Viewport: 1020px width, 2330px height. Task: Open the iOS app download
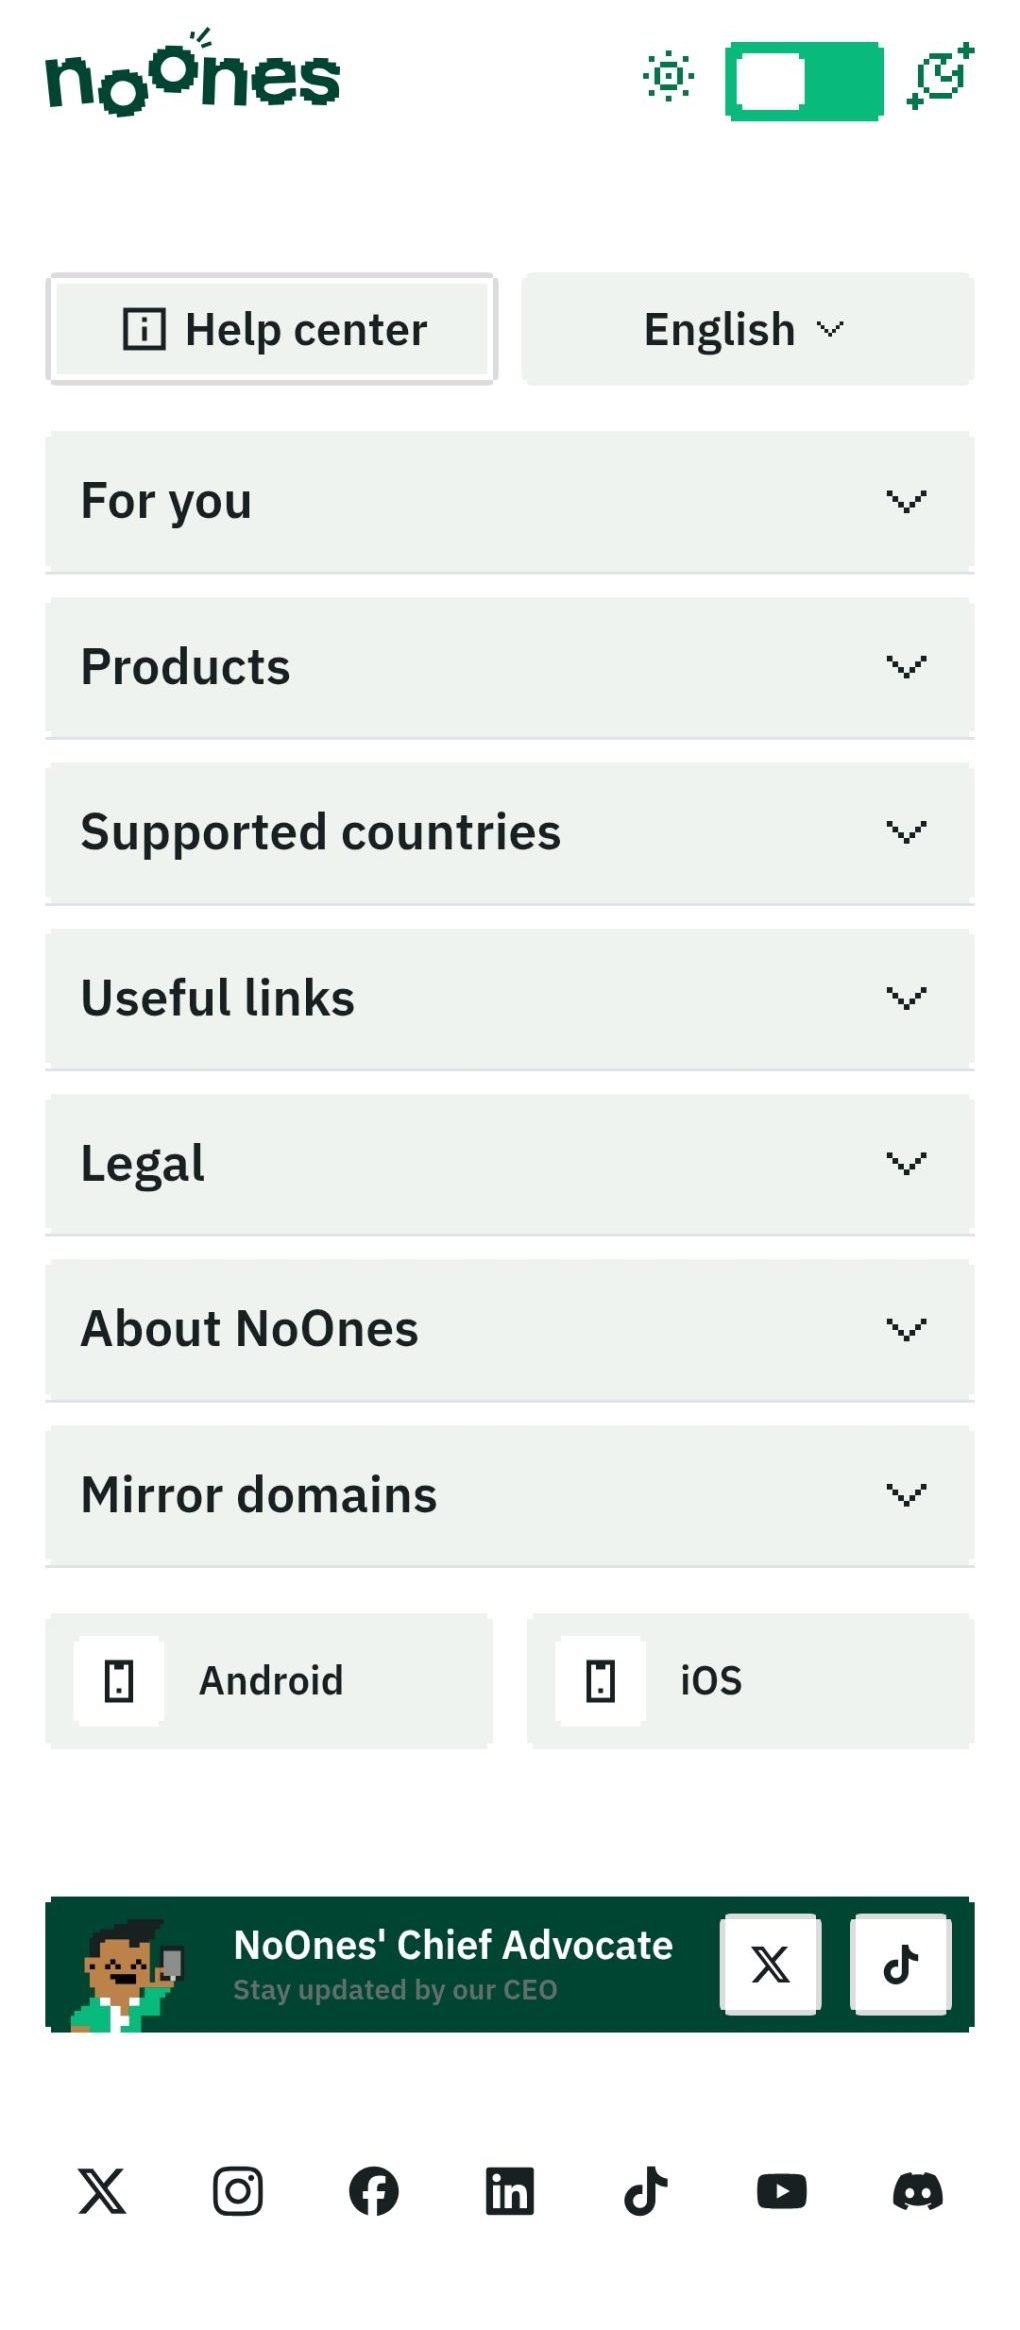pyautogui.click(x=750, y=1681)
